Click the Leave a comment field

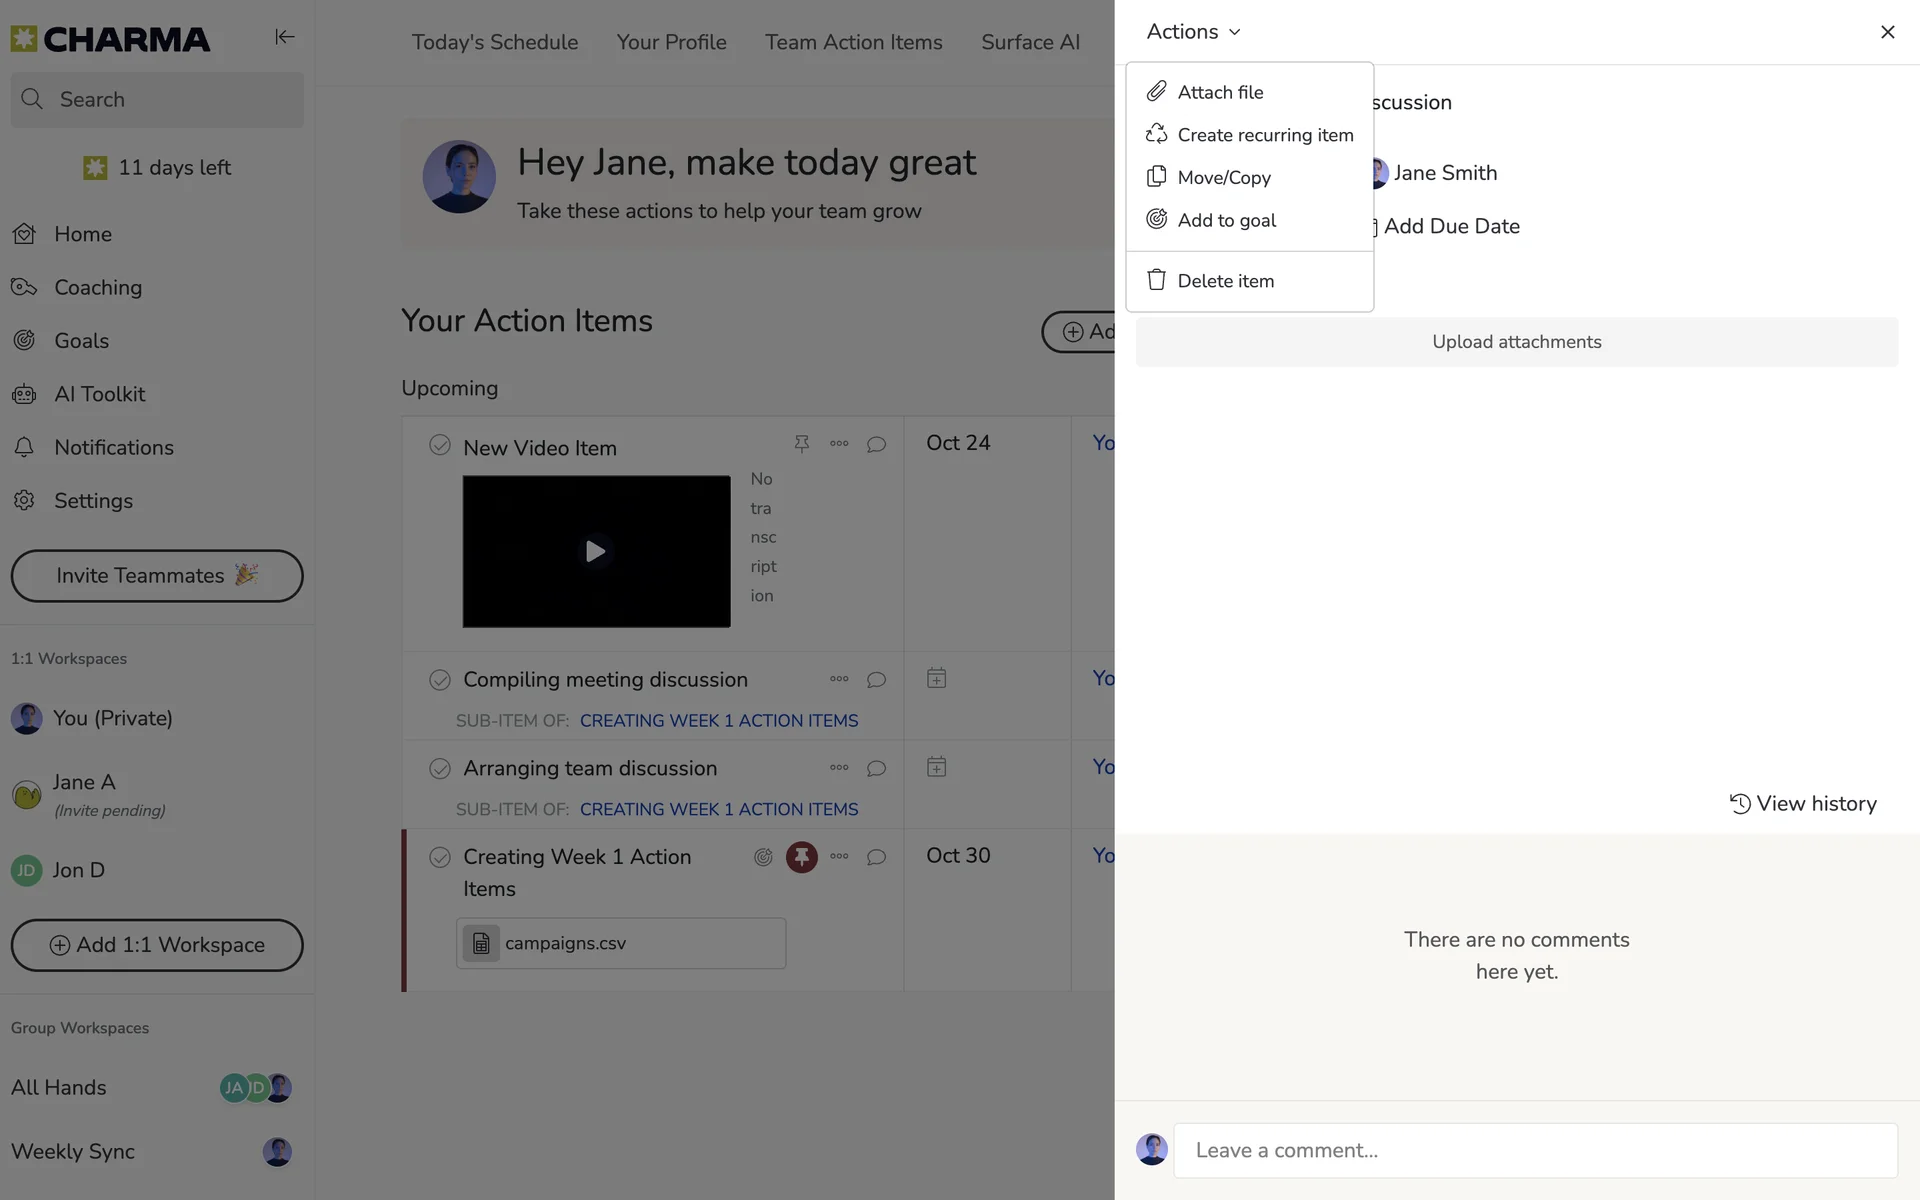click(x=1535, y=1150)
